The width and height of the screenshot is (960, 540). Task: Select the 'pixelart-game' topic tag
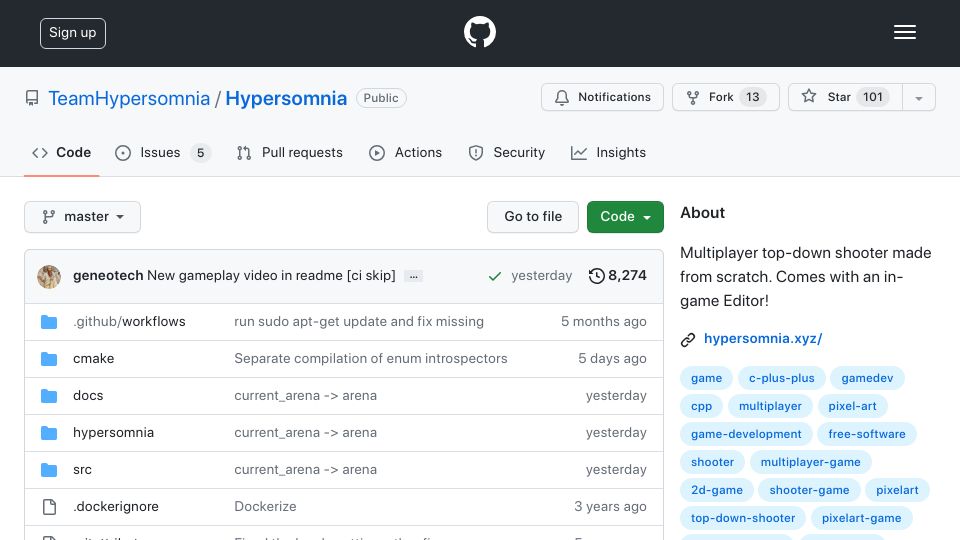point(861,519)
